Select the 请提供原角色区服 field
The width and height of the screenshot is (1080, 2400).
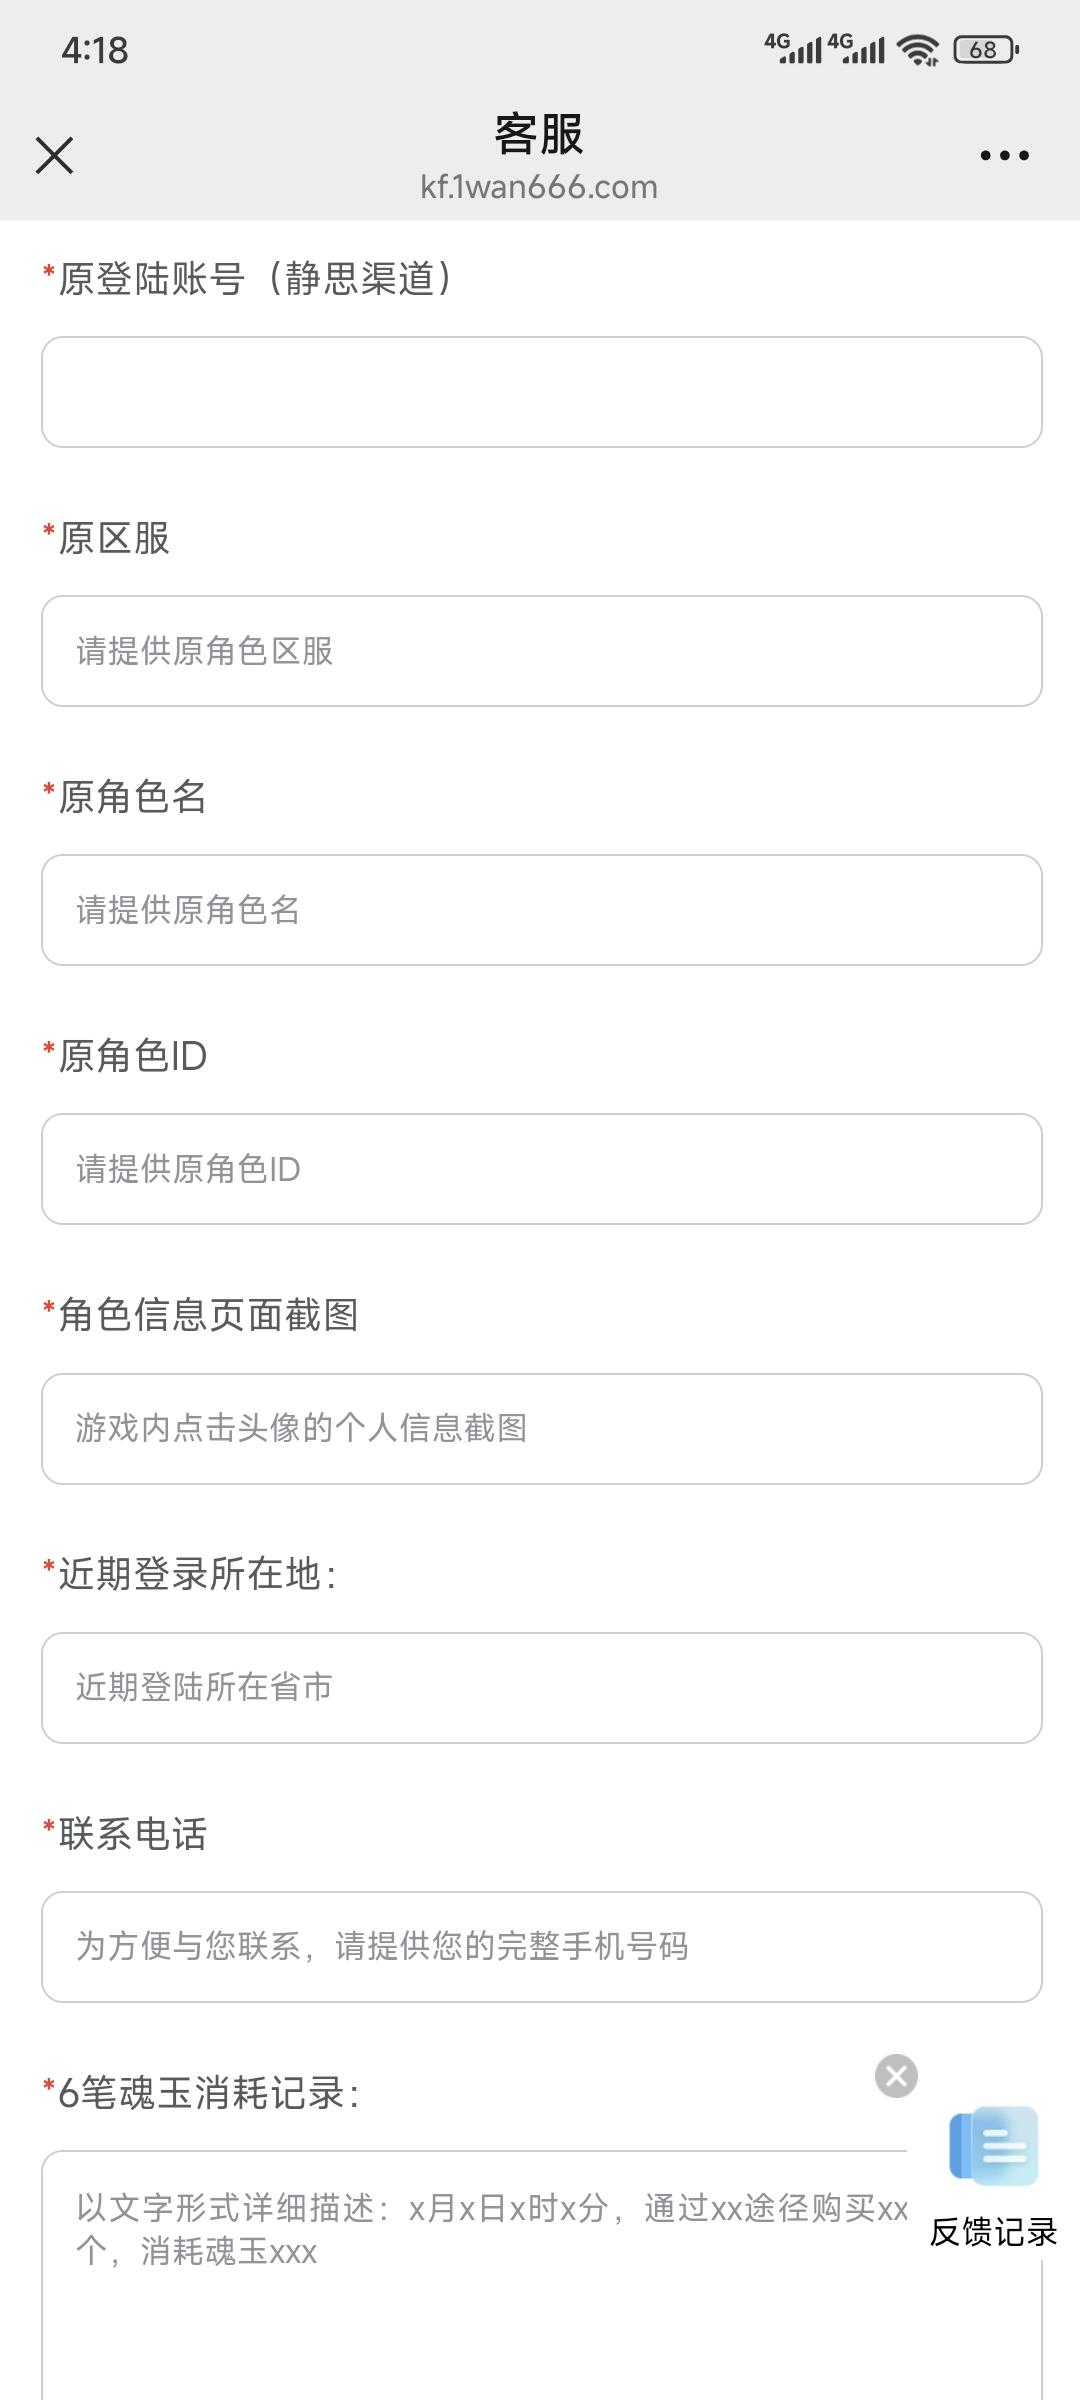coord(542,651)
